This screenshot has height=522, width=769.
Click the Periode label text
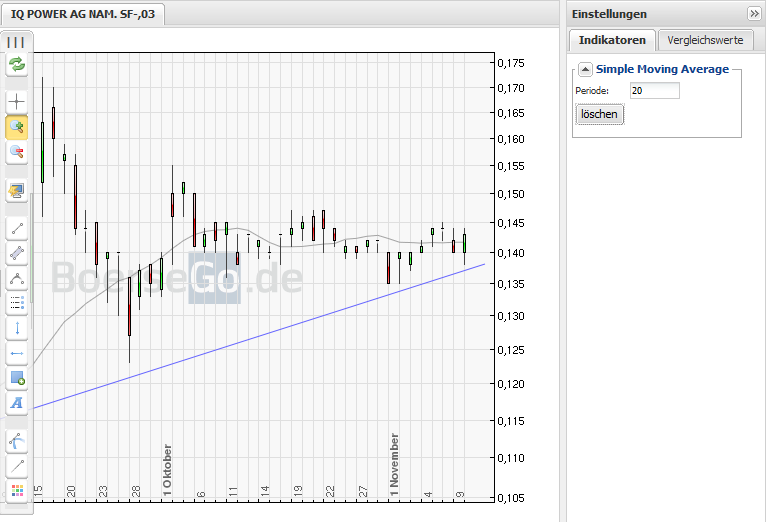pos(592,91)
